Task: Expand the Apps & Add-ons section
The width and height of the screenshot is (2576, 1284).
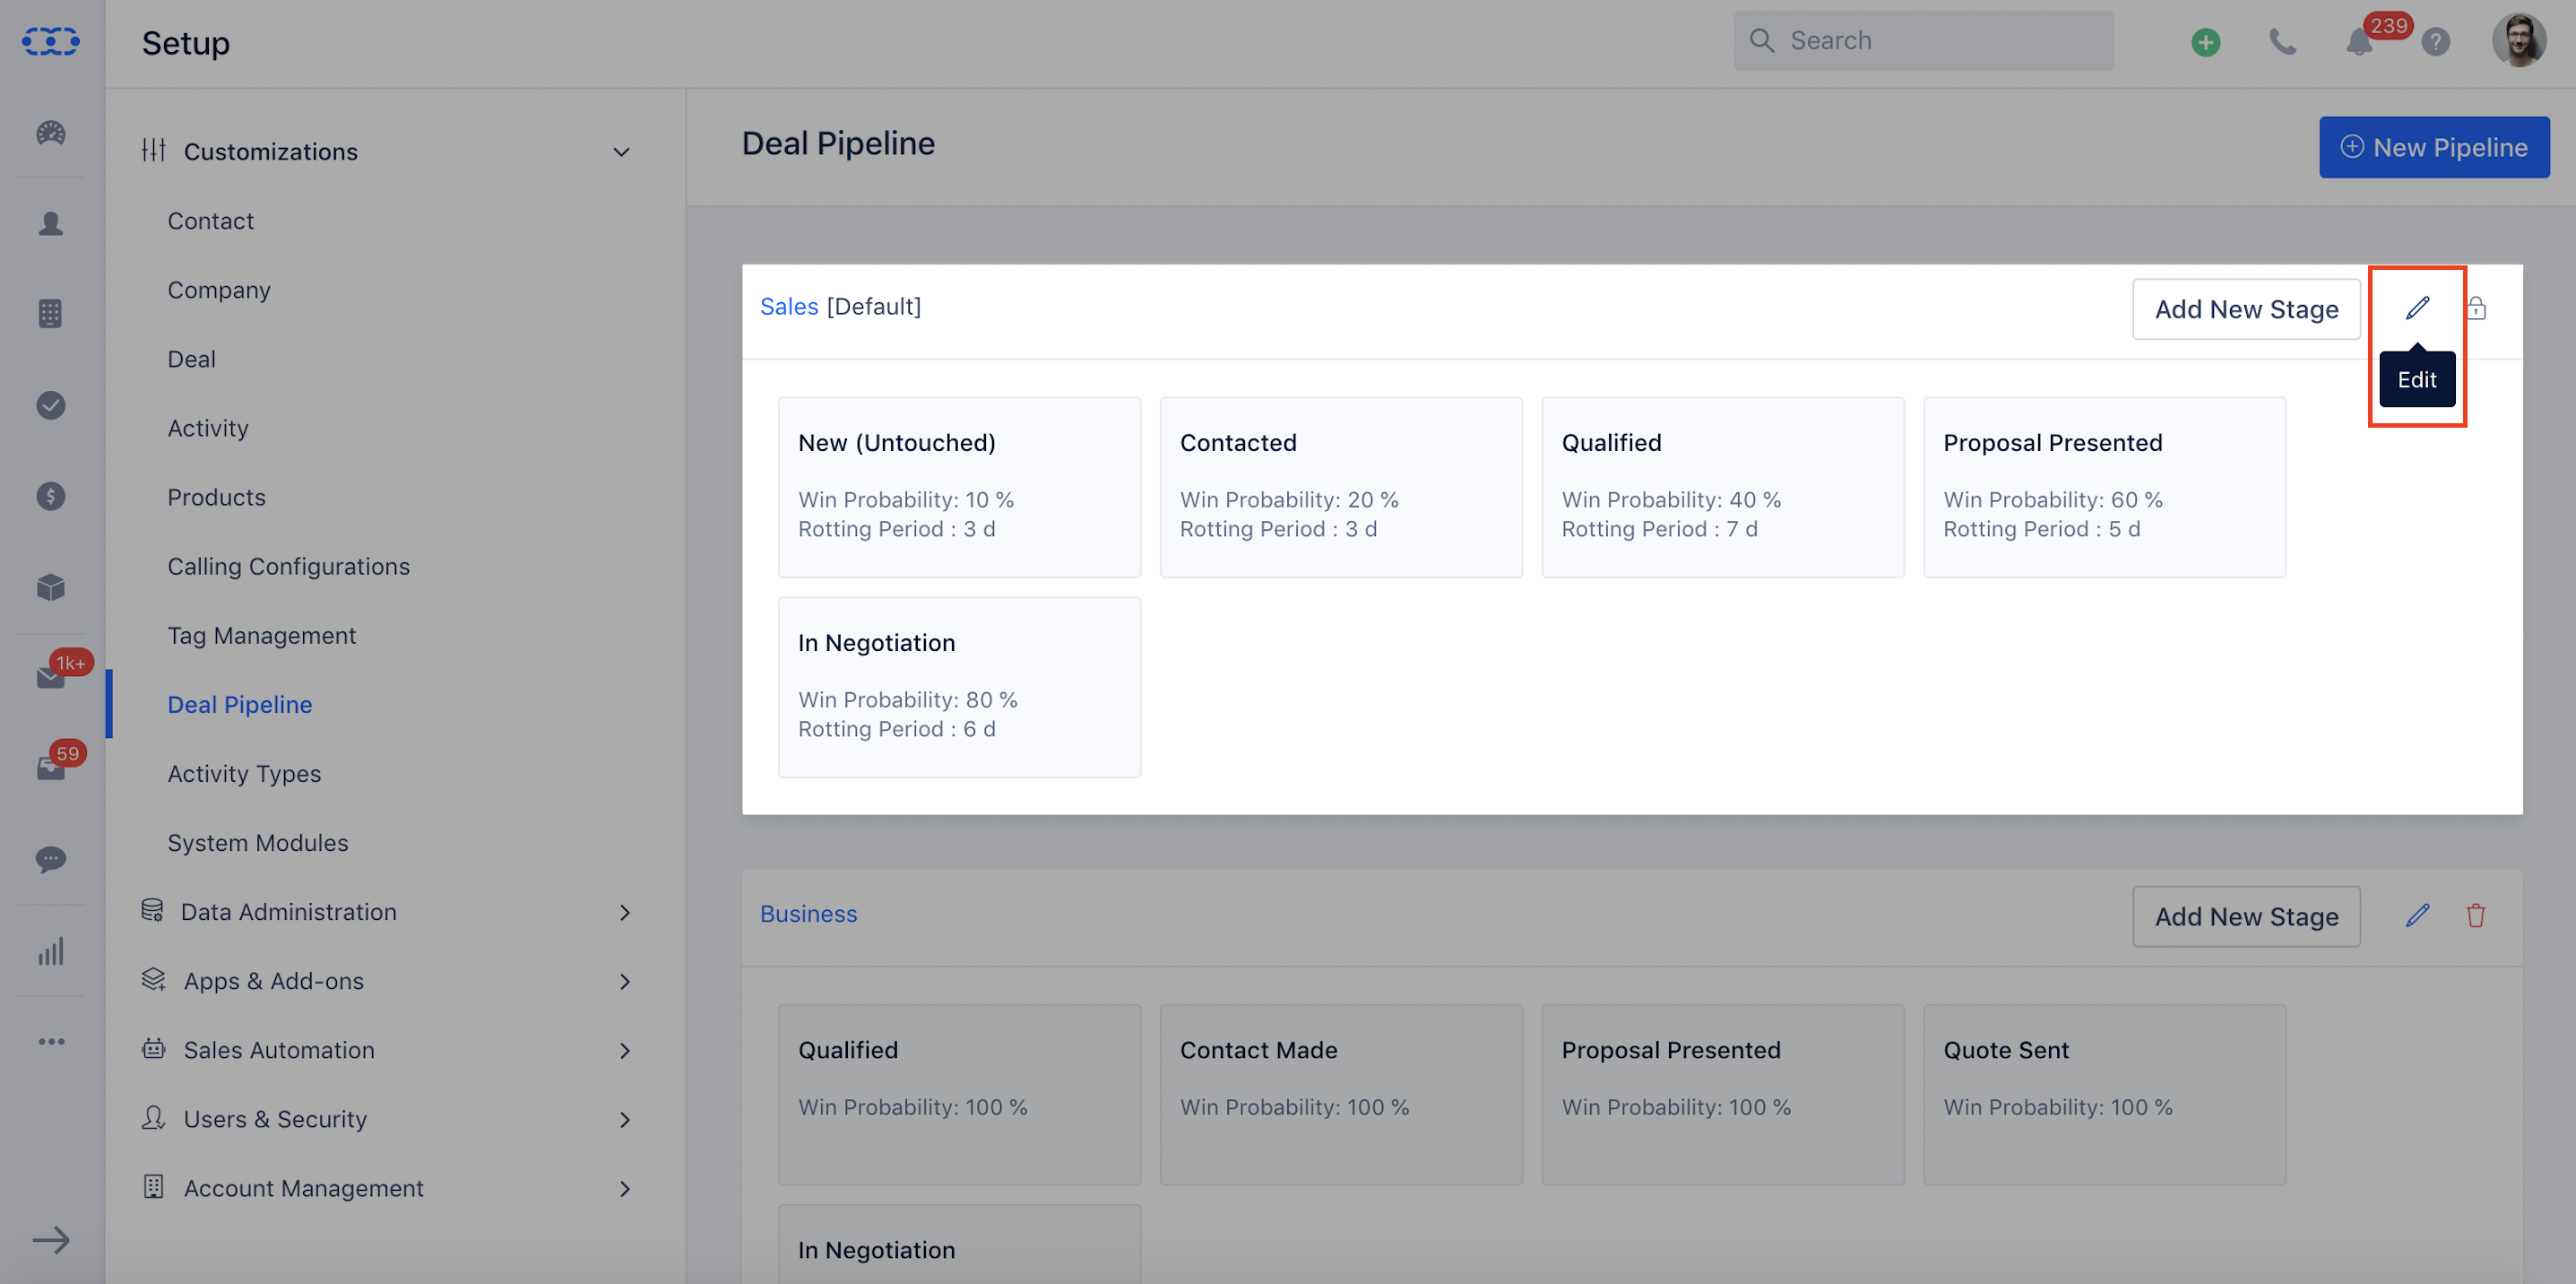Action: (x=625, y=981)
